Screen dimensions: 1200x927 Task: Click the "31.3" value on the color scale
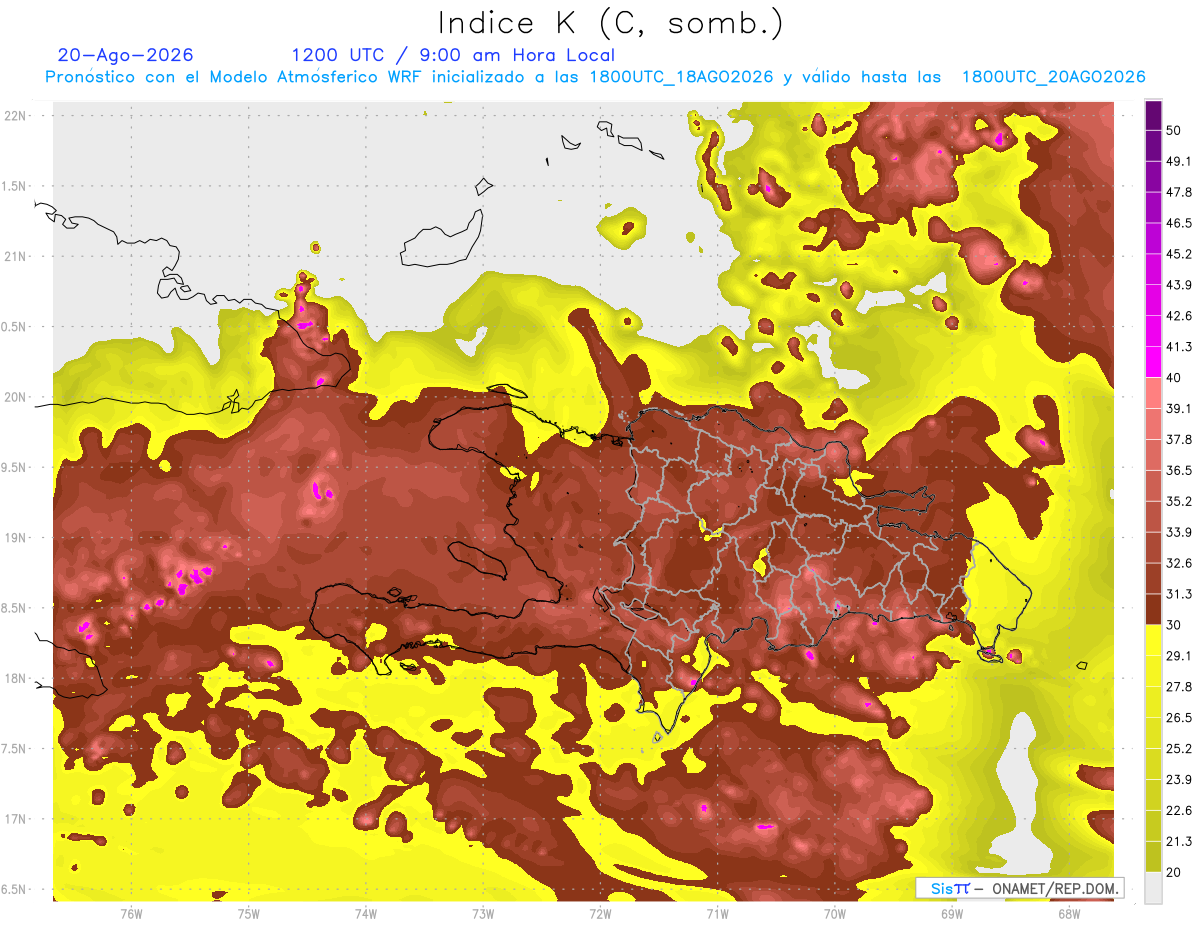click(x=1179, y=594)
